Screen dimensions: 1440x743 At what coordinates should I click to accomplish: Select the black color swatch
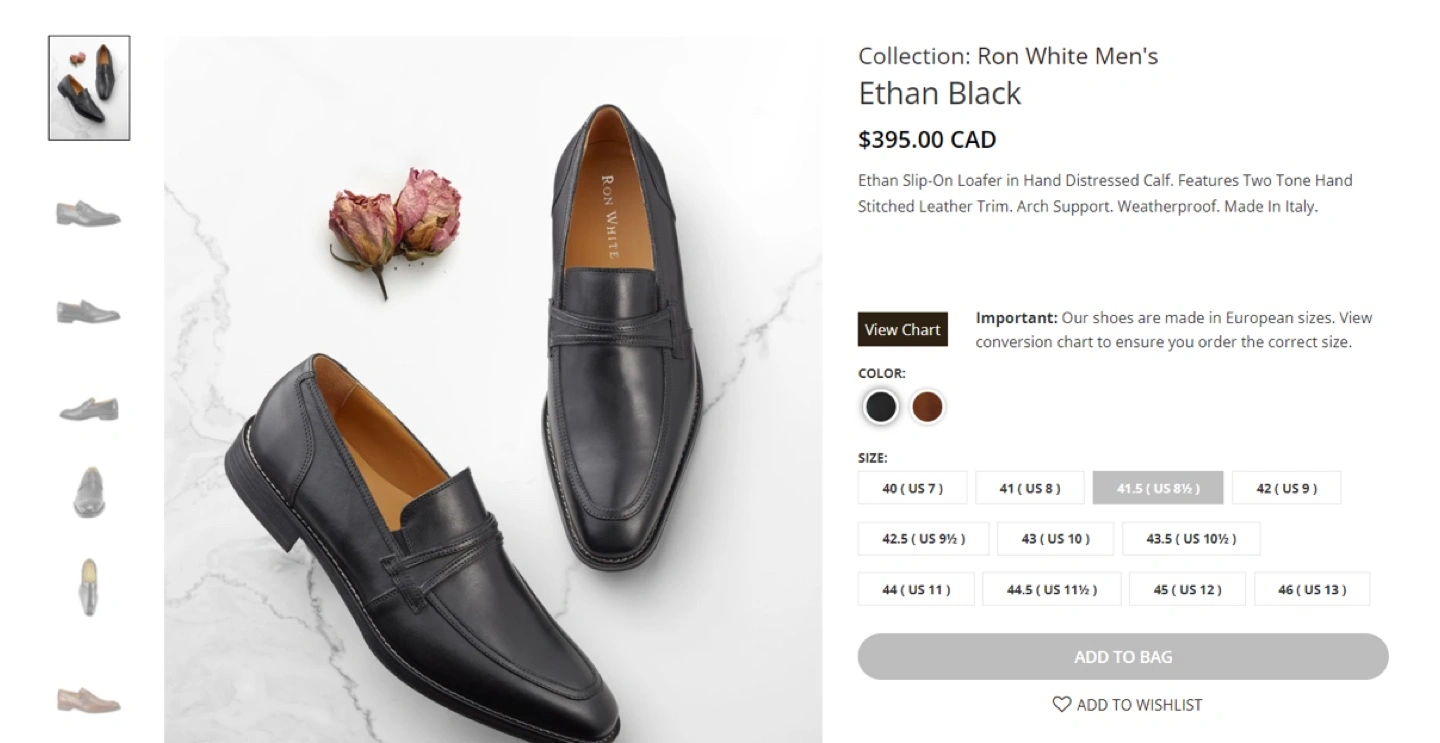click(x=881, y=406)
